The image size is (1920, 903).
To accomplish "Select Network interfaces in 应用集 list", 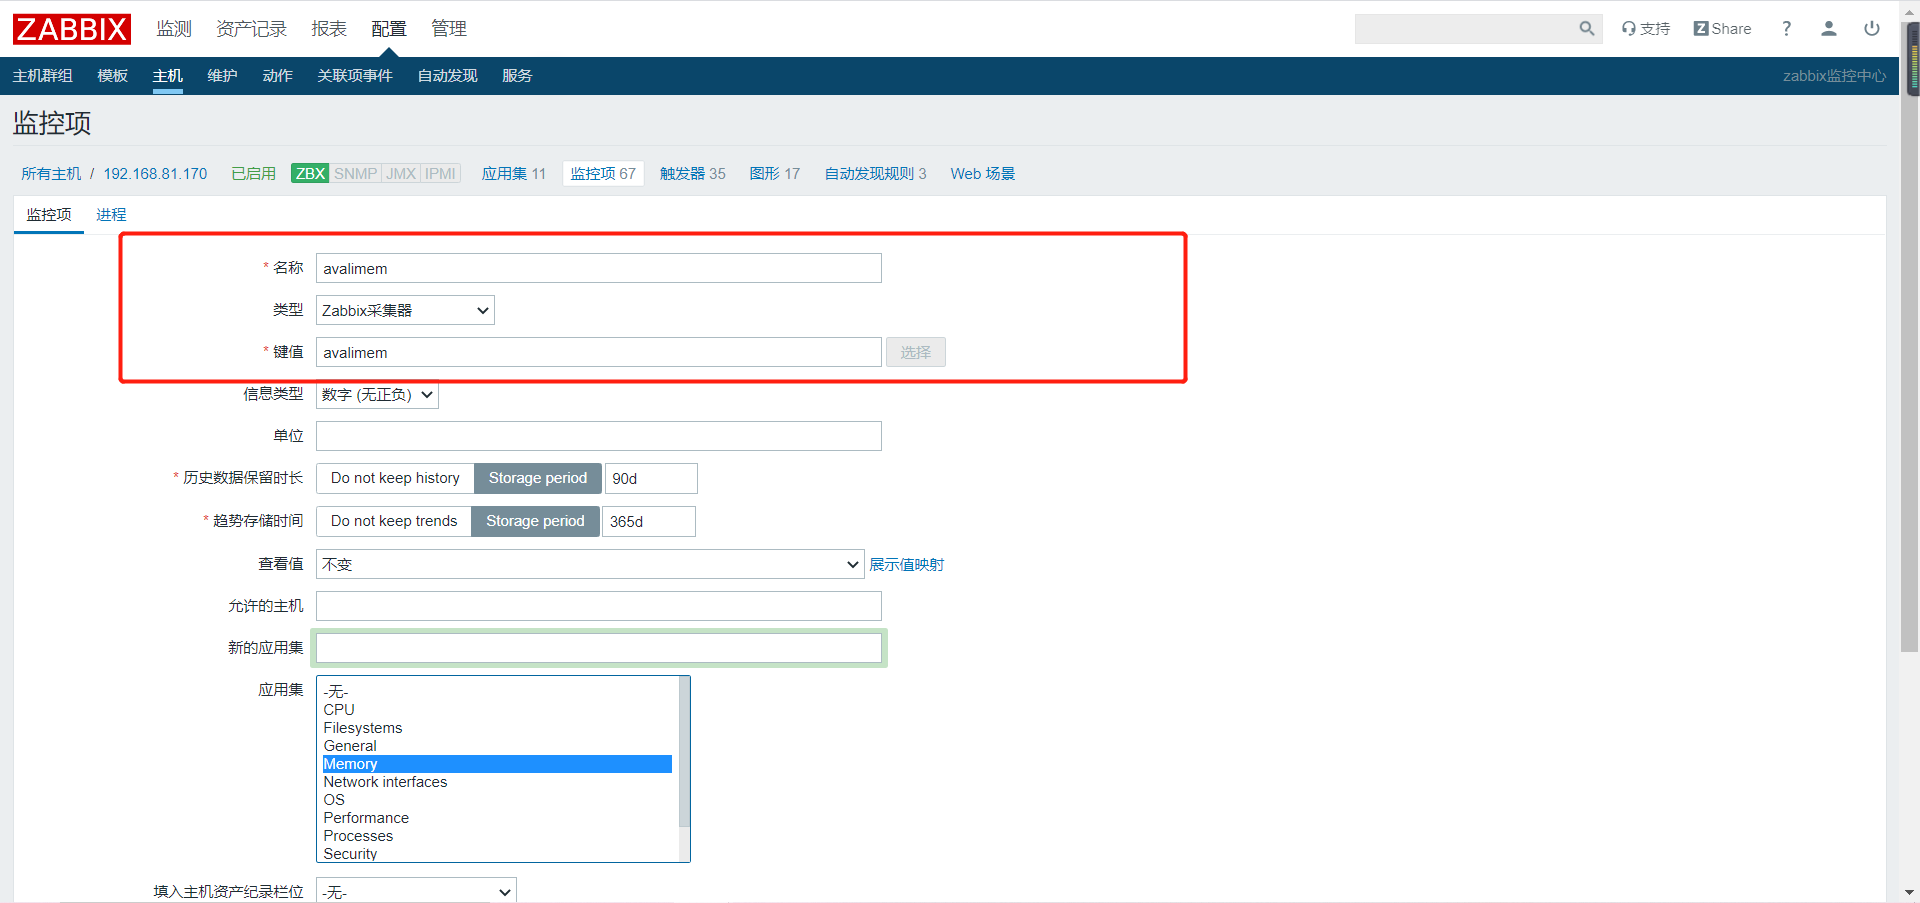I will [497, 782].
